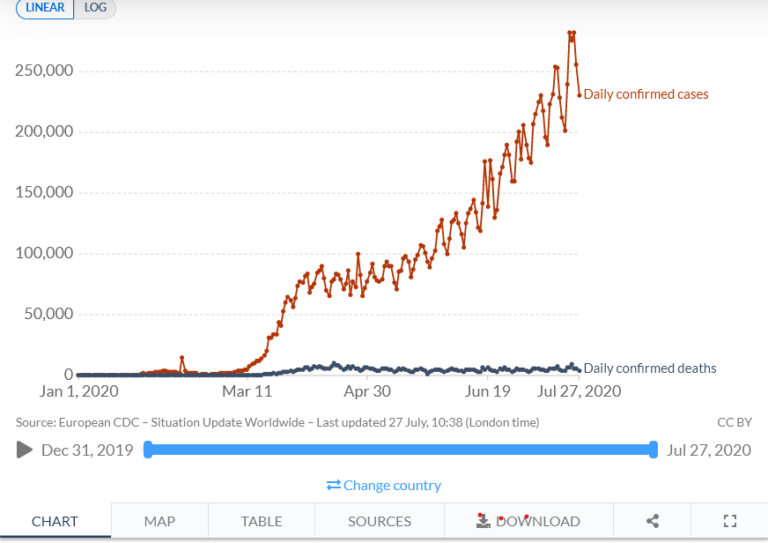Open fullscreen with the expand icon
Image resolution: width=768 pixels, height=543 pixels.
click(x=730, y=521)
